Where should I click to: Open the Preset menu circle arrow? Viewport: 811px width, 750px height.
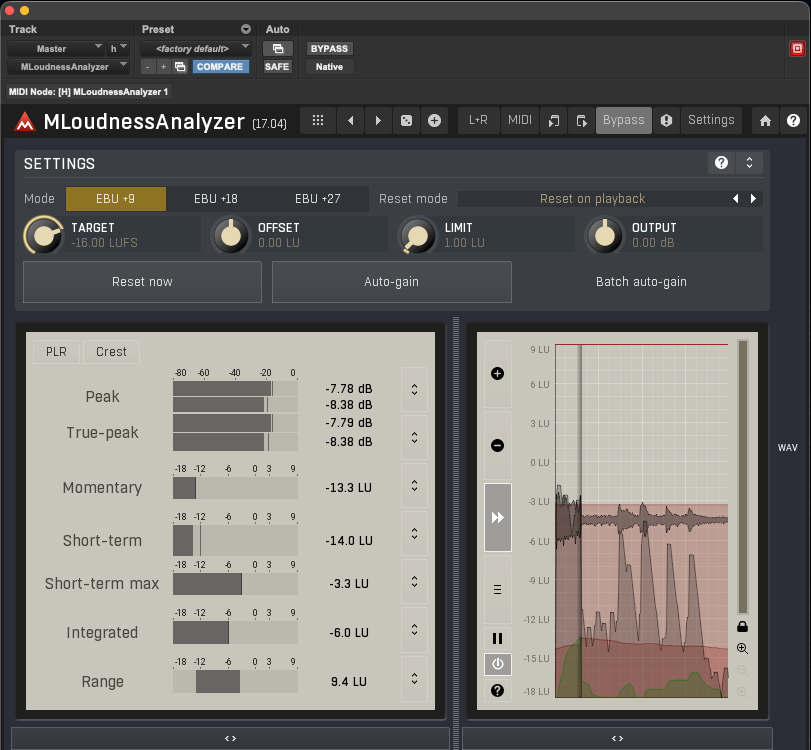point(246,29)
